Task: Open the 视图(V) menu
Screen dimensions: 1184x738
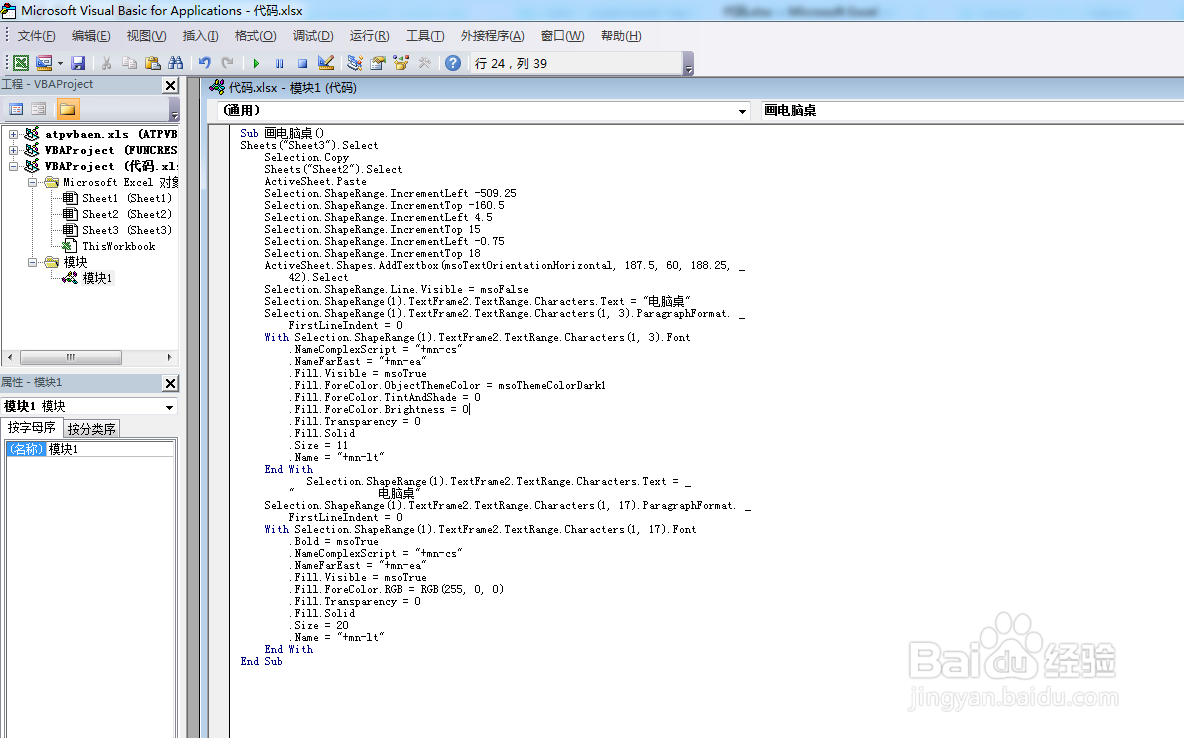Action: point(146,36)
